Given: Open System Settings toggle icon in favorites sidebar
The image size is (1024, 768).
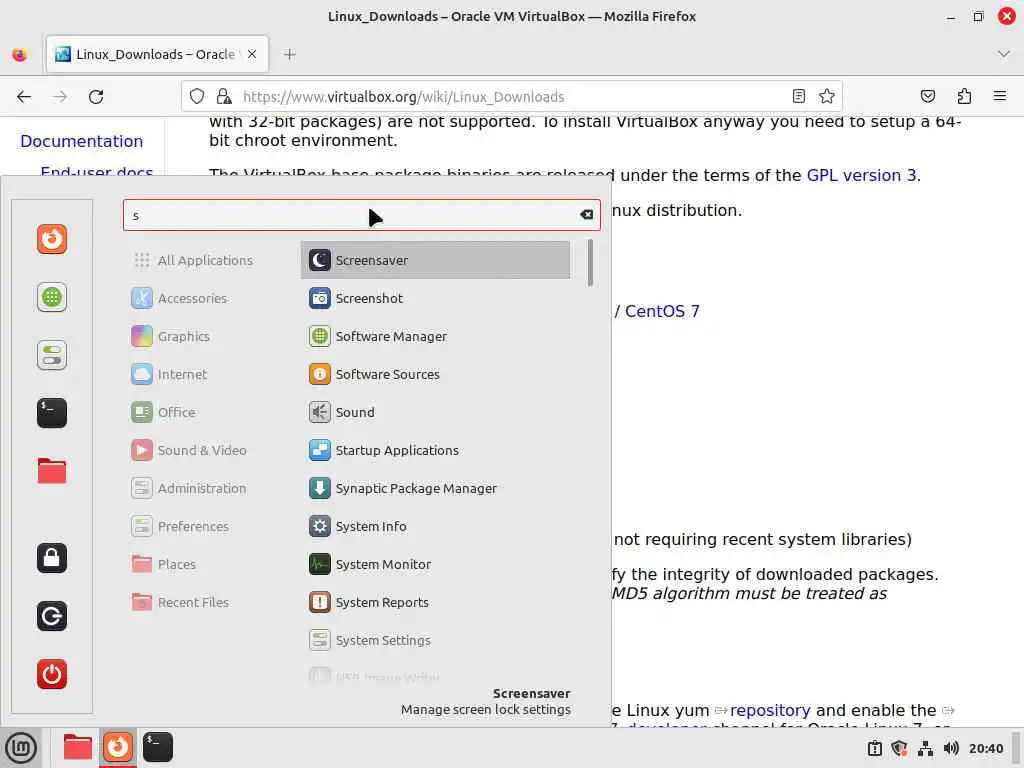Looking at the screenshot, I should [x=52, y=355].
